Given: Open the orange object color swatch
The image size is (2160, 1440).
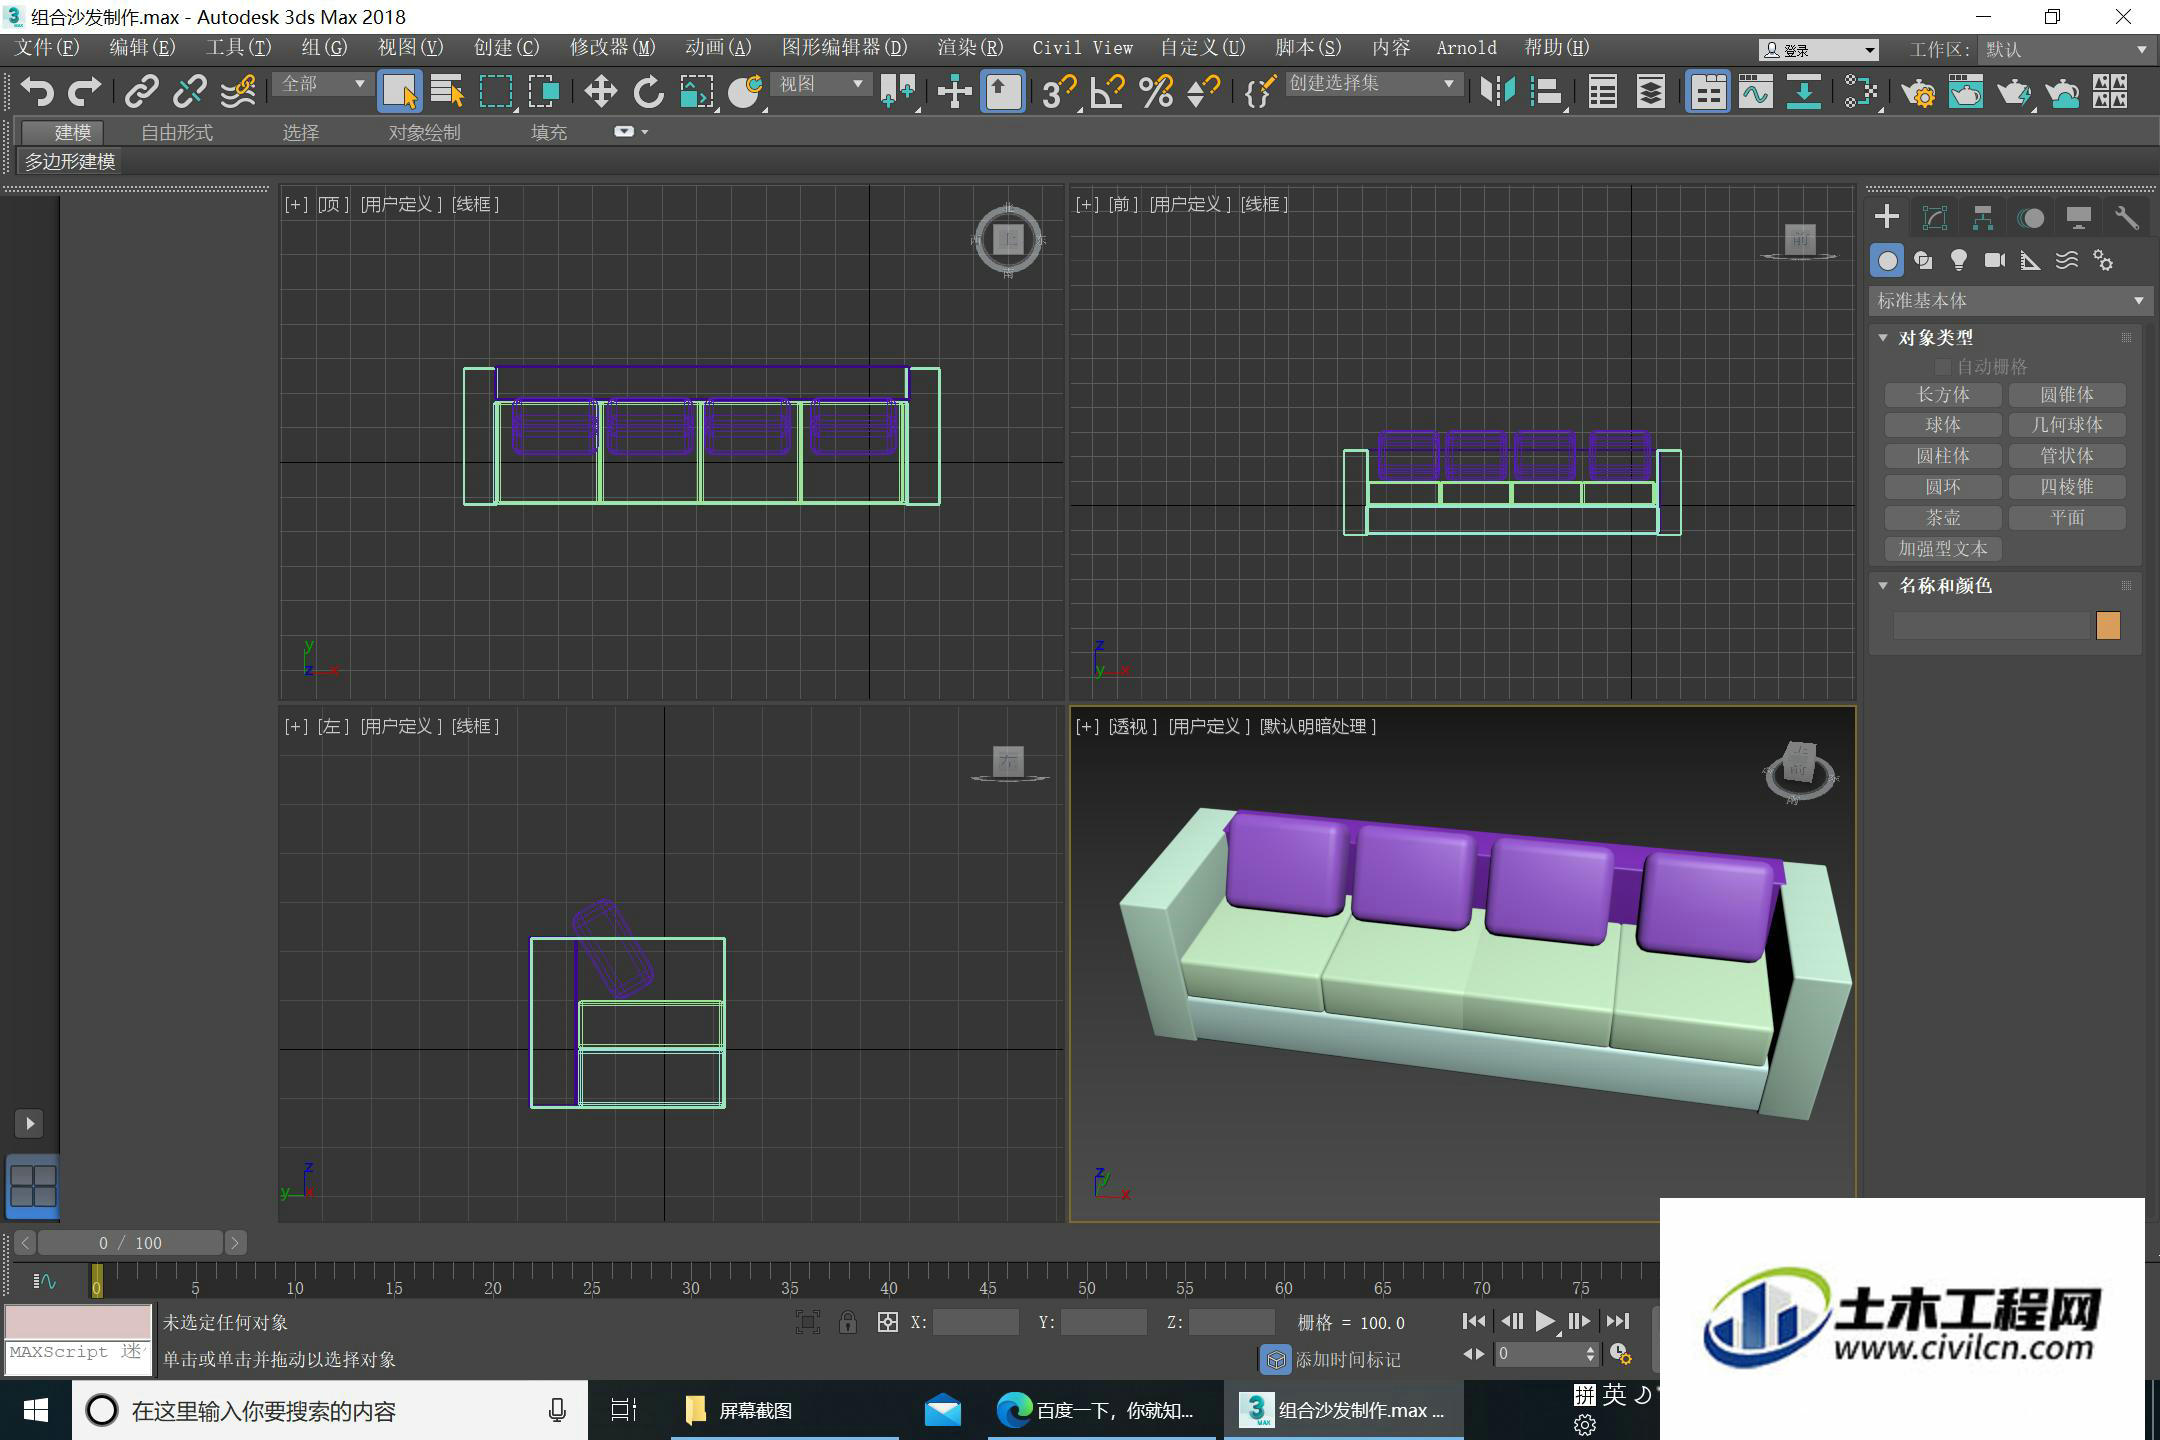Looking at the screenshot, I should 2107,626.
